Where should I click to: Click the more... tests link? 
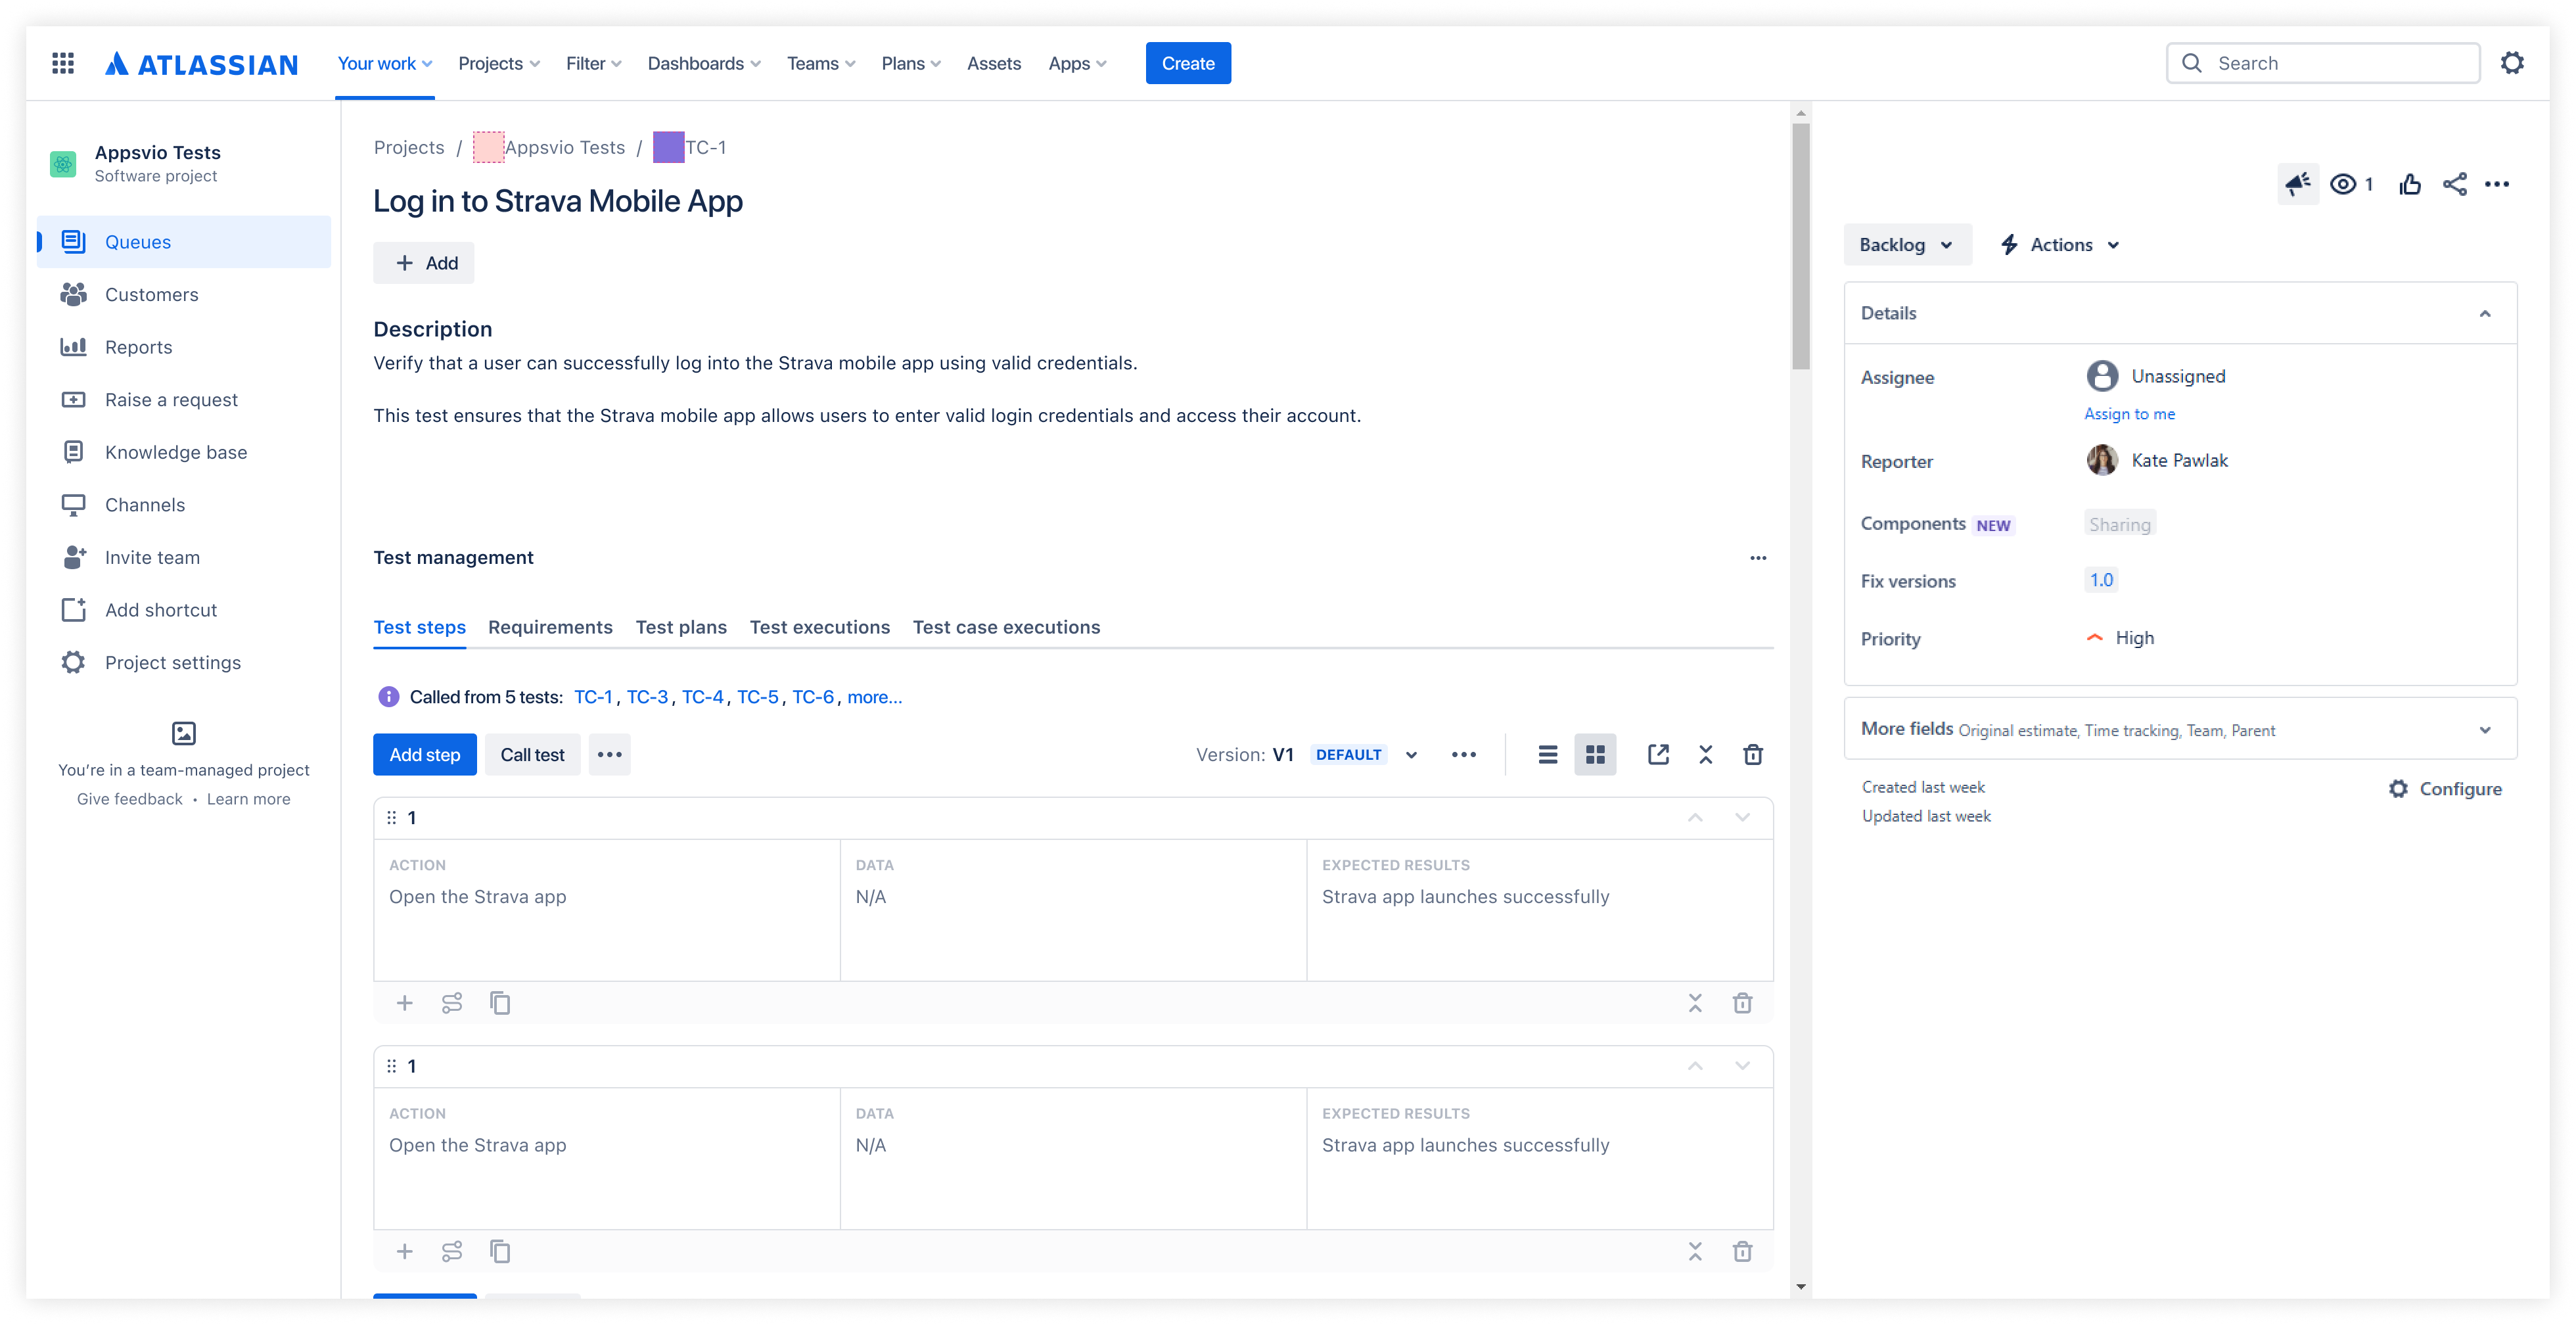pos(874,697)
